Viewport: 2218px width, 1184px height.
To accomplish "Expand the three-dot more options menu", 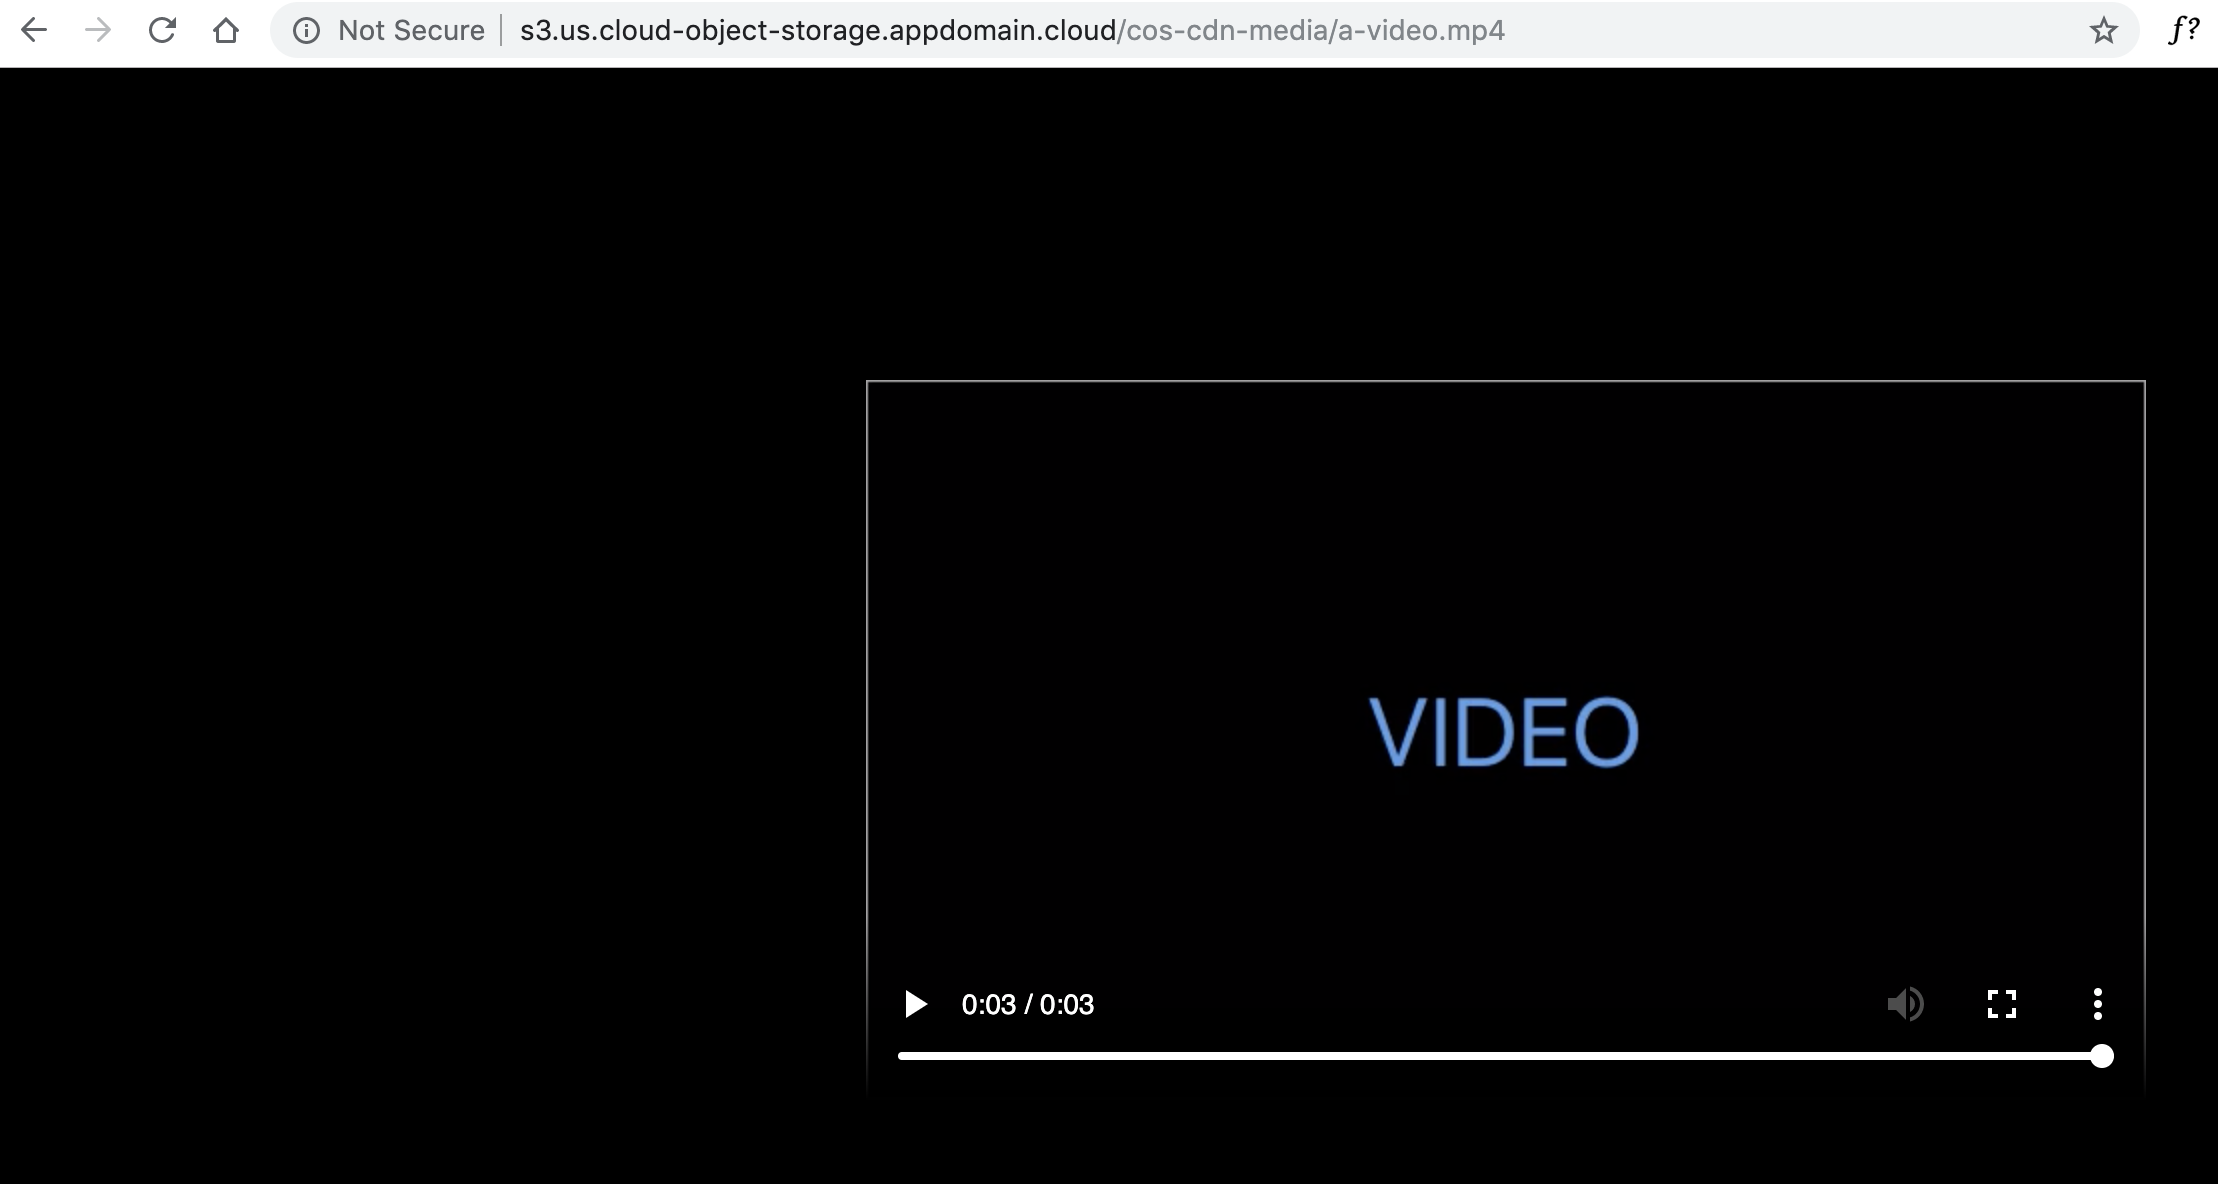I will click(2095, 1004).
